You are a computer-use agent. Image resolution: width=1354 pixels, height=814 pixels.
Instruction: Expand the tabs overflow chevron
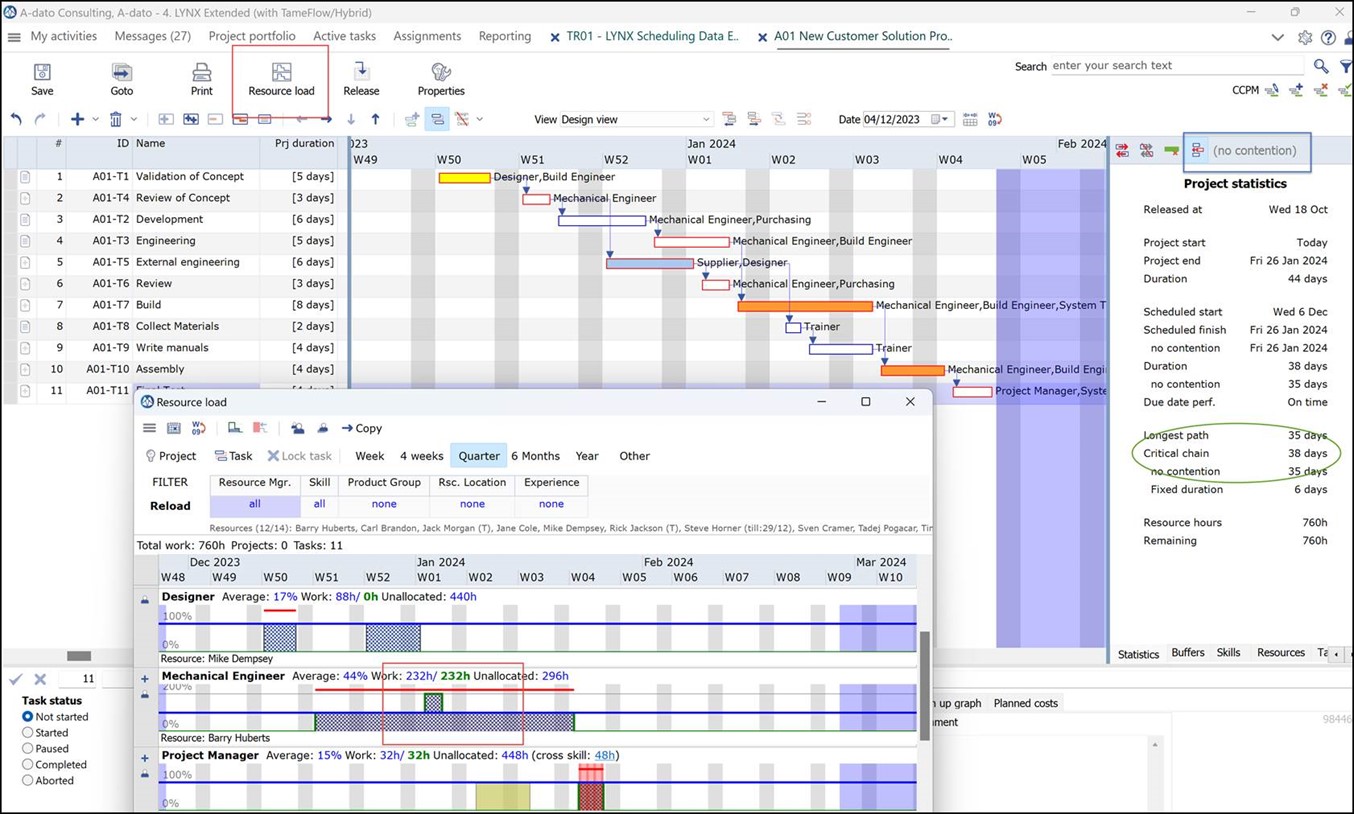[1277, 37]
